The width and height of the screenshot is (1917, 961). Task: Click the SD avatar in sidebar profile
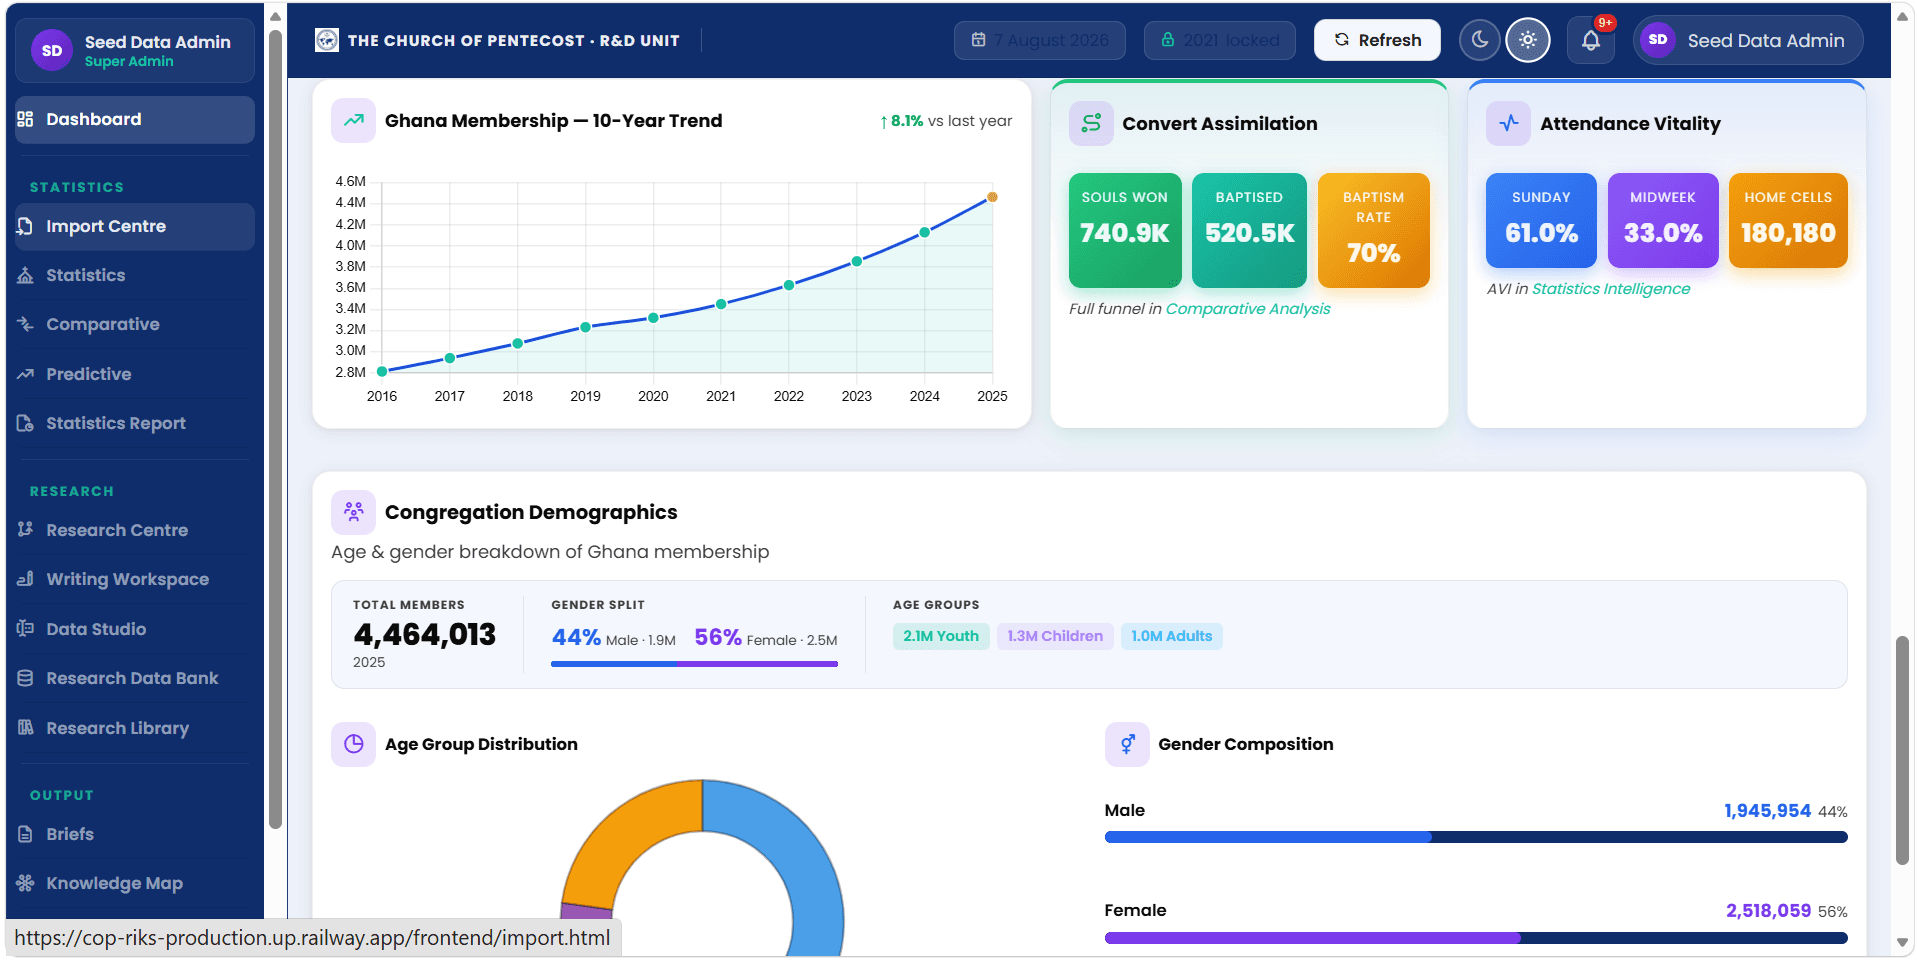point(52,50)
